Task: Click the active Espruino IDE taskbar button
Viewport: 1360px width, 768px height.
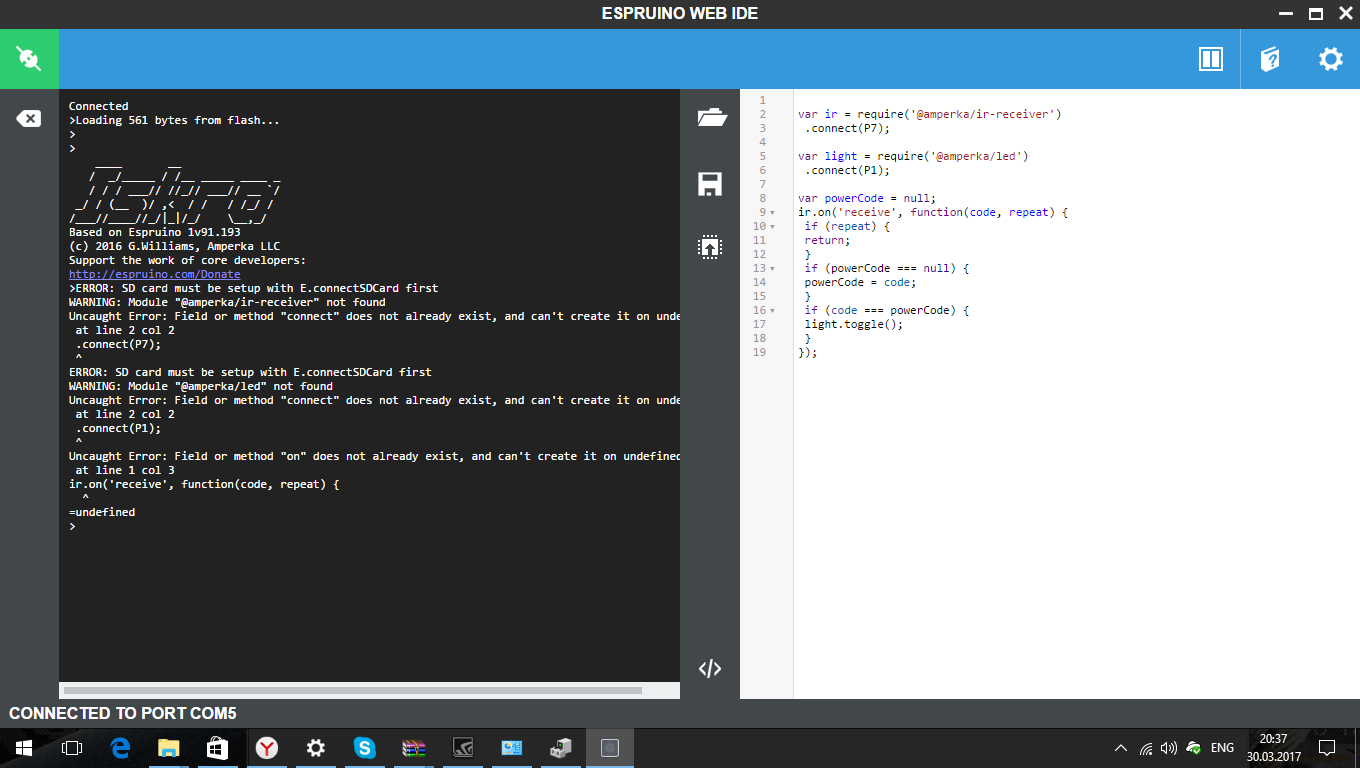Action: (x=610, y=748)
